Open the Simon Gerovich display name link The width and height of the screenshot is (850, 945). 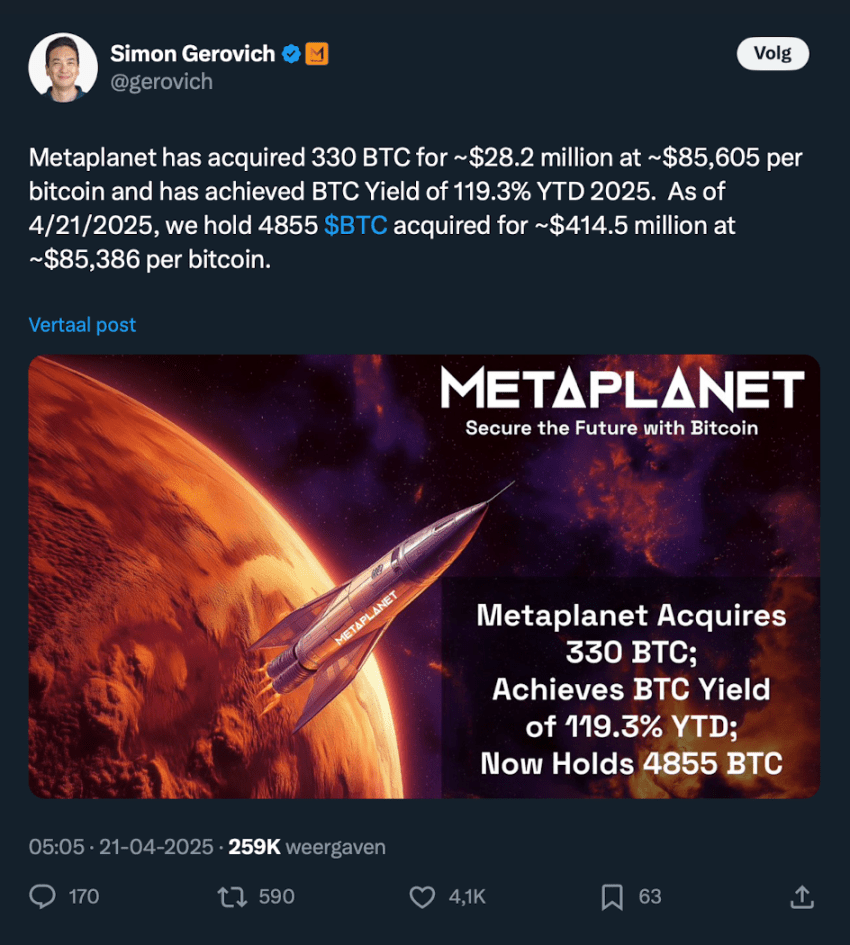click(x=193, y=54)
